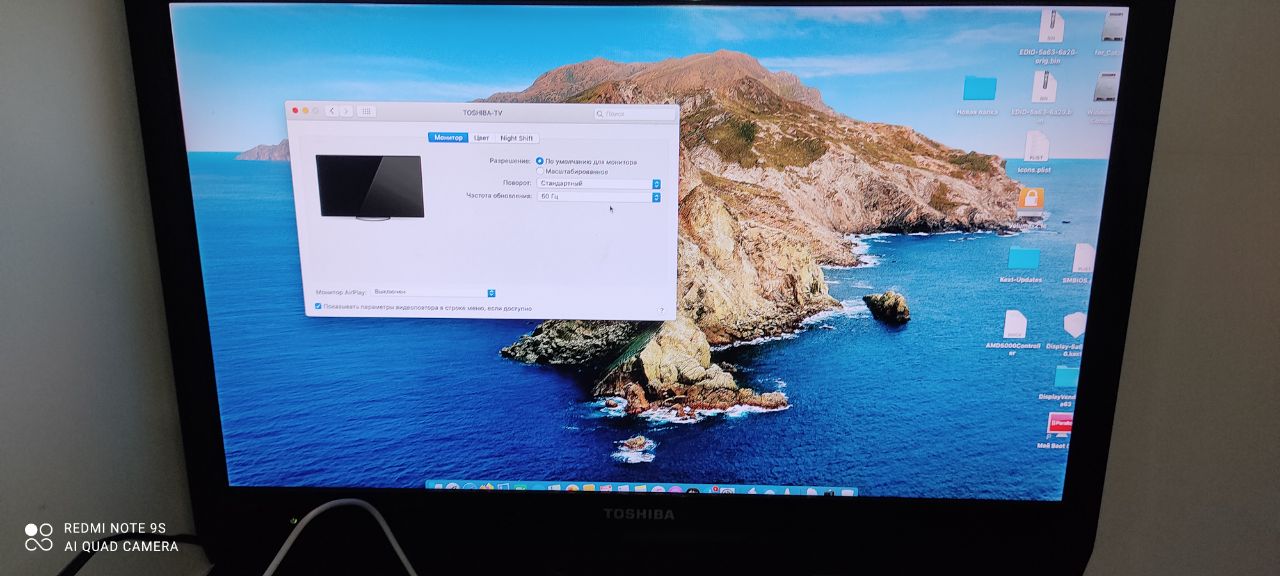Select the Новая папка folder on desktop
Screen dimensions: 1280x576
979,89
